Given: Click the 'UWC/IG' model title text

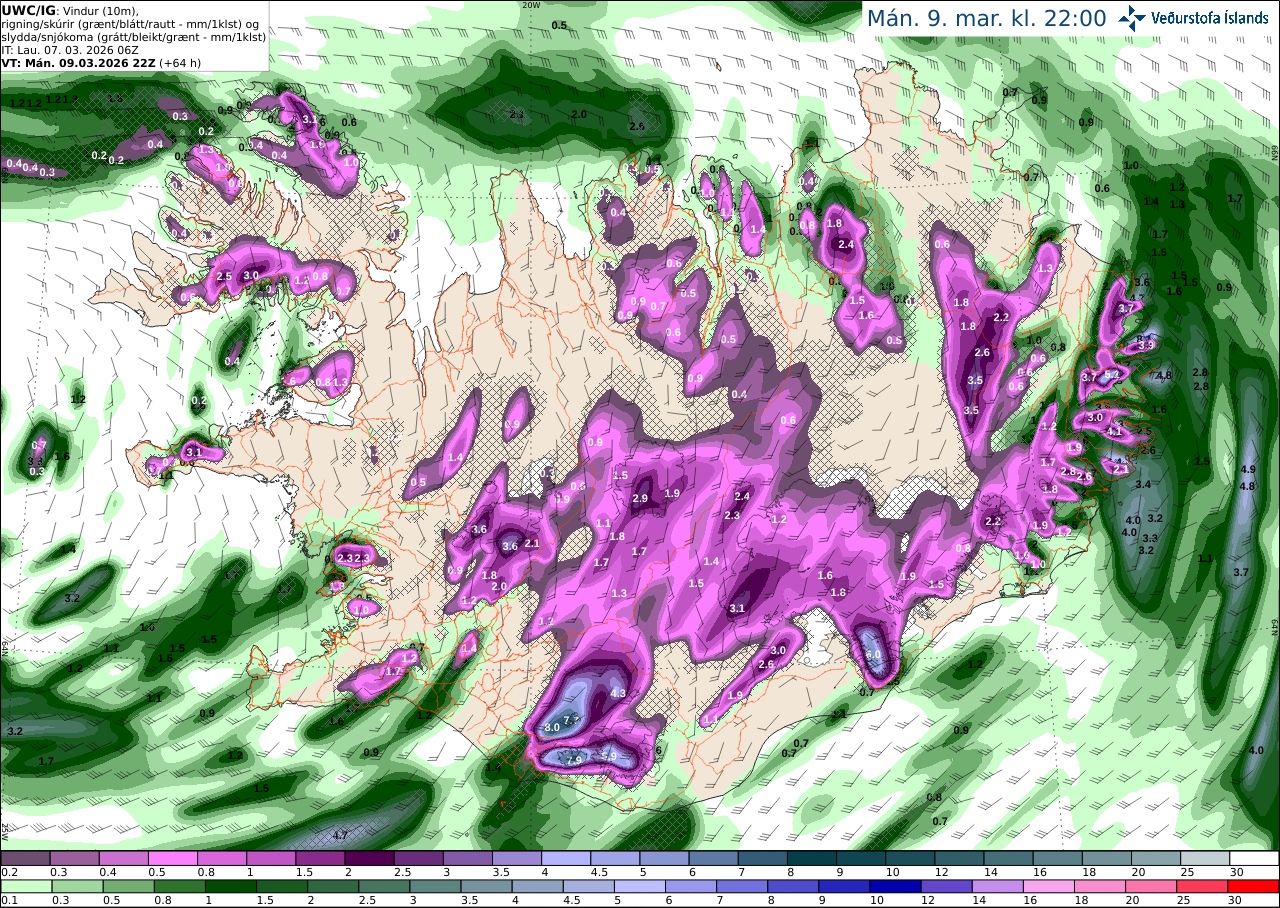Looking at the screenshot, I should [28, 9].
